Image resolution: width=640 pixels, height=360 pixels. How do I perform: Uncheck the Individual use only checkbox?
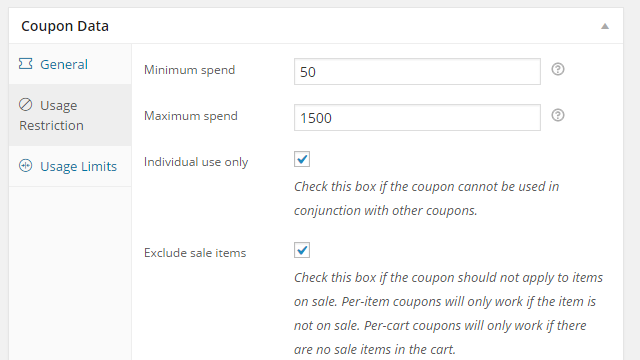(x=302, y=159)
